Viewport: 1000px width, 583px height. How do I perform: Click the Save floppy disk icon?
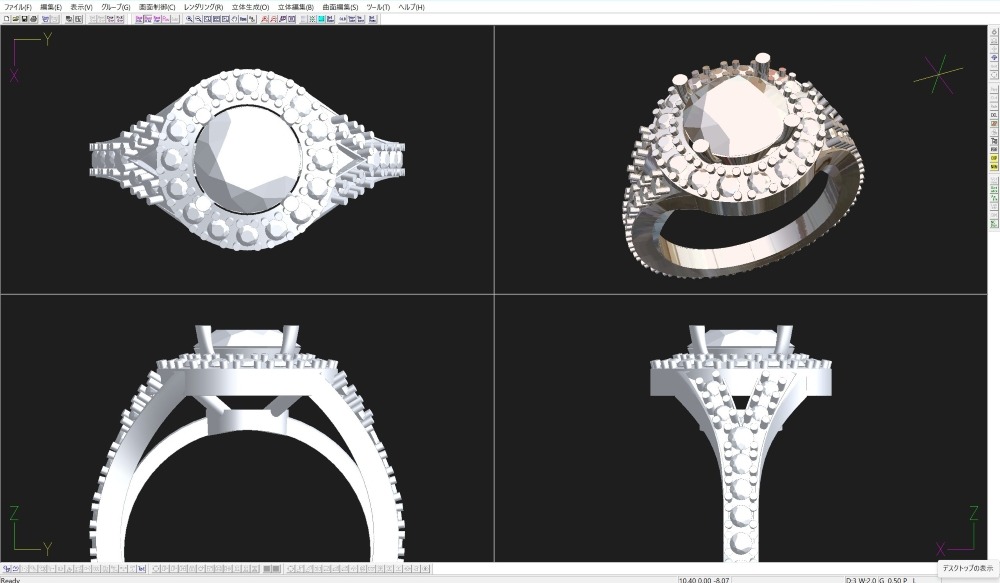click(24, 18)
